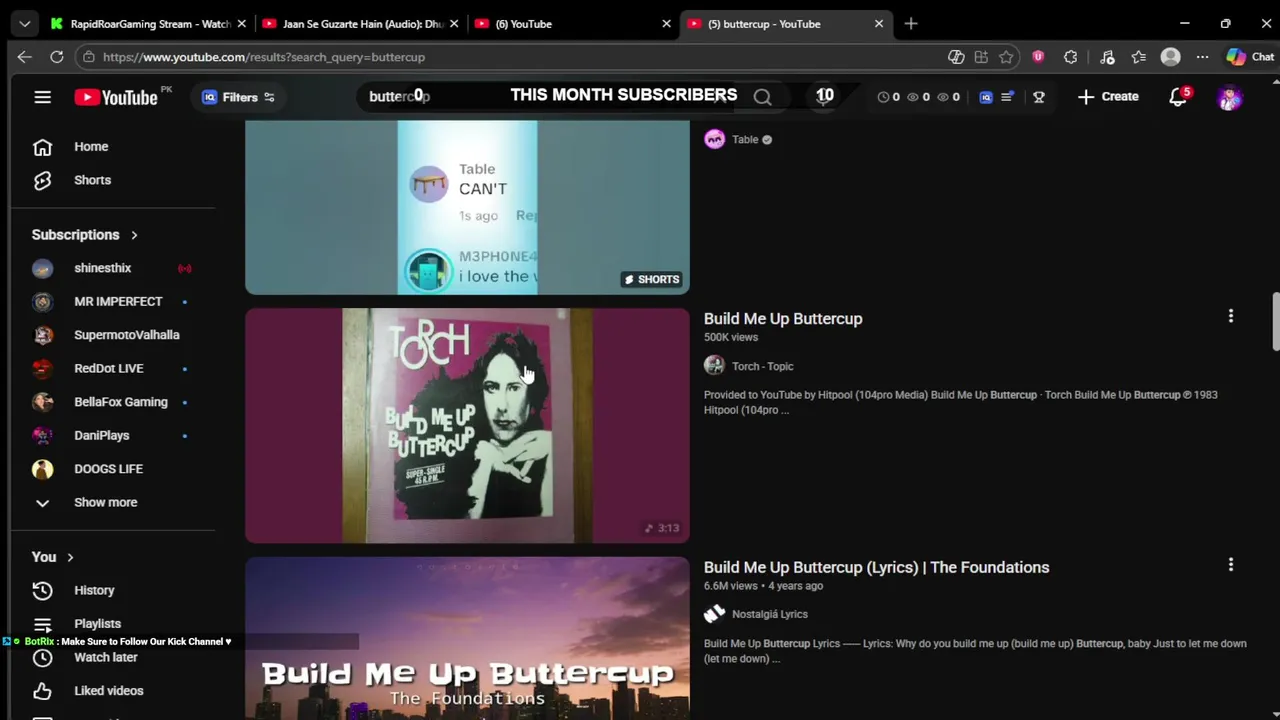Close the Jaan Se Guzarte Hain tab
1280x720 pixels.
point(454,24)
